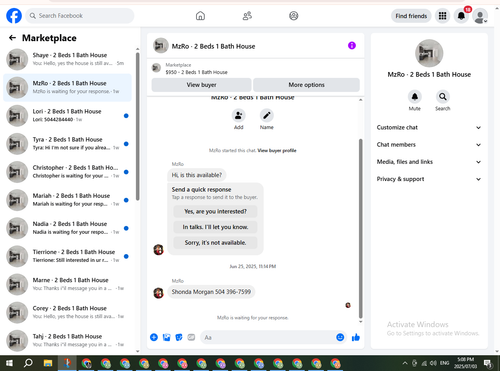The image size is (500, 371).
Task: Click the More options button
Action: 306,85
